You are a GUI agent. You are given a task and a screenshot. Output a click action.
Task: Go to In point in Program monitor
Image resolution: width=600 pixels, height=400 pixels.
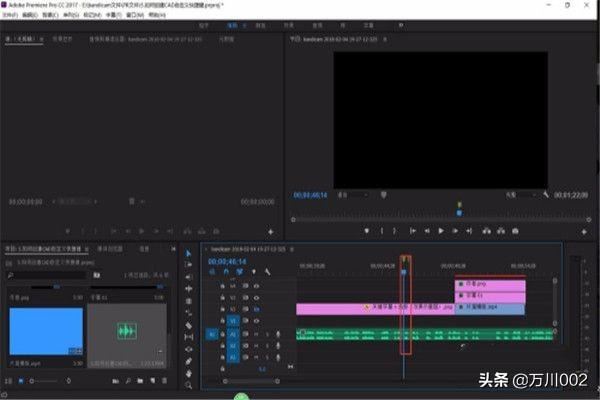412,231
